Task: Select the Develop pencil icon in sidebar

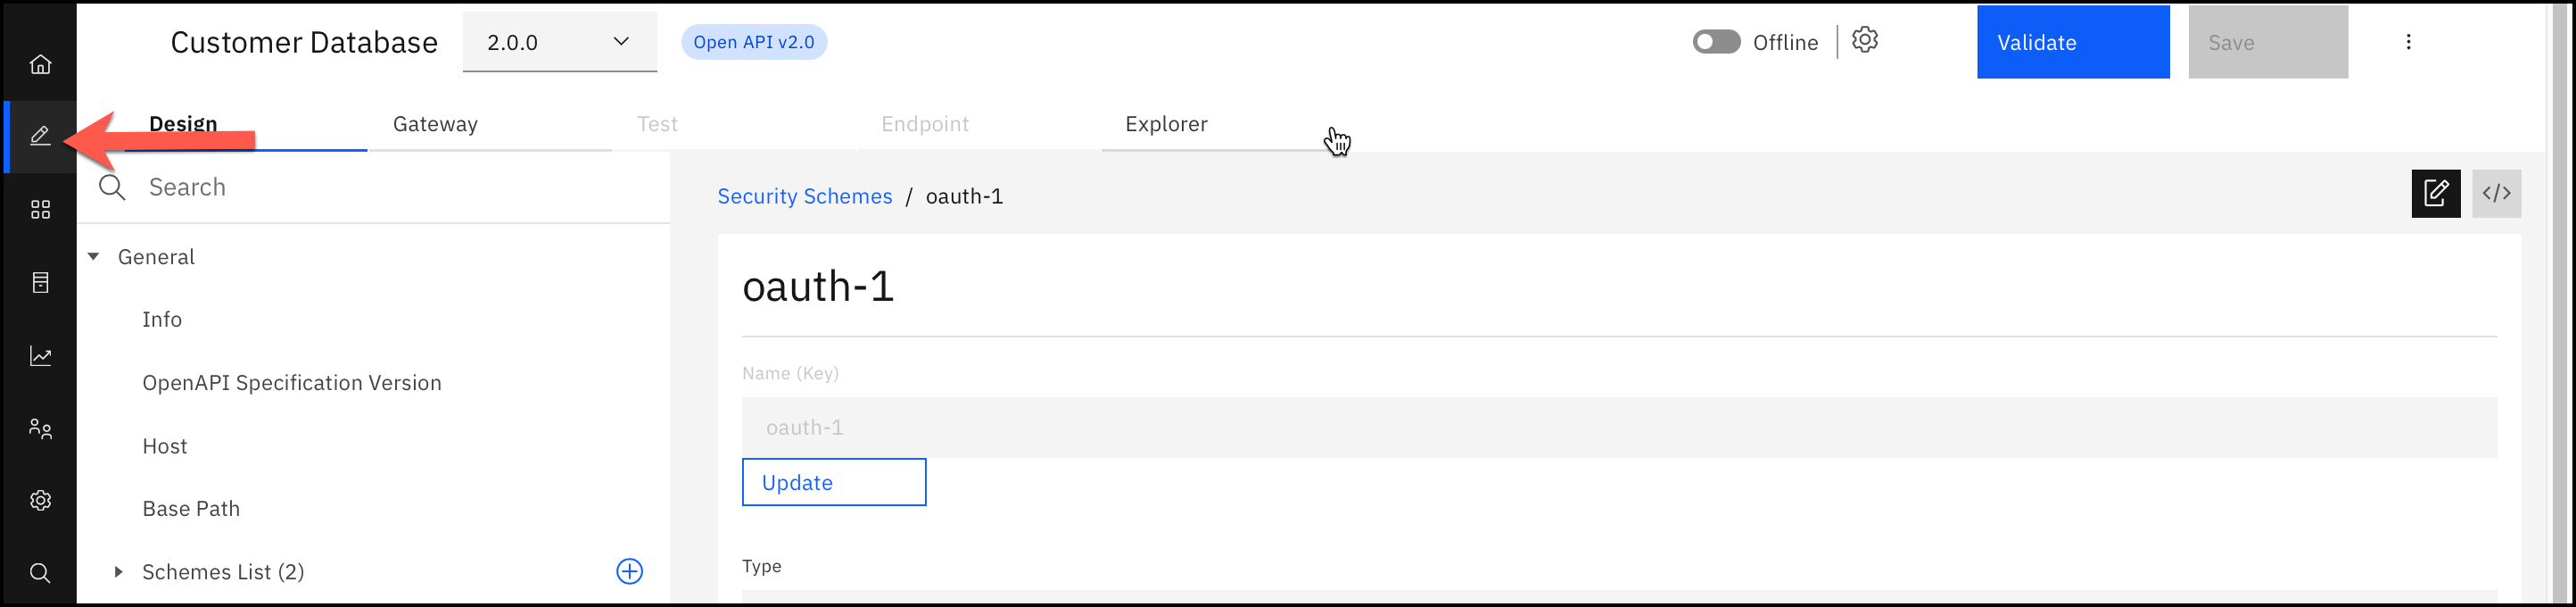Action: 40,135
